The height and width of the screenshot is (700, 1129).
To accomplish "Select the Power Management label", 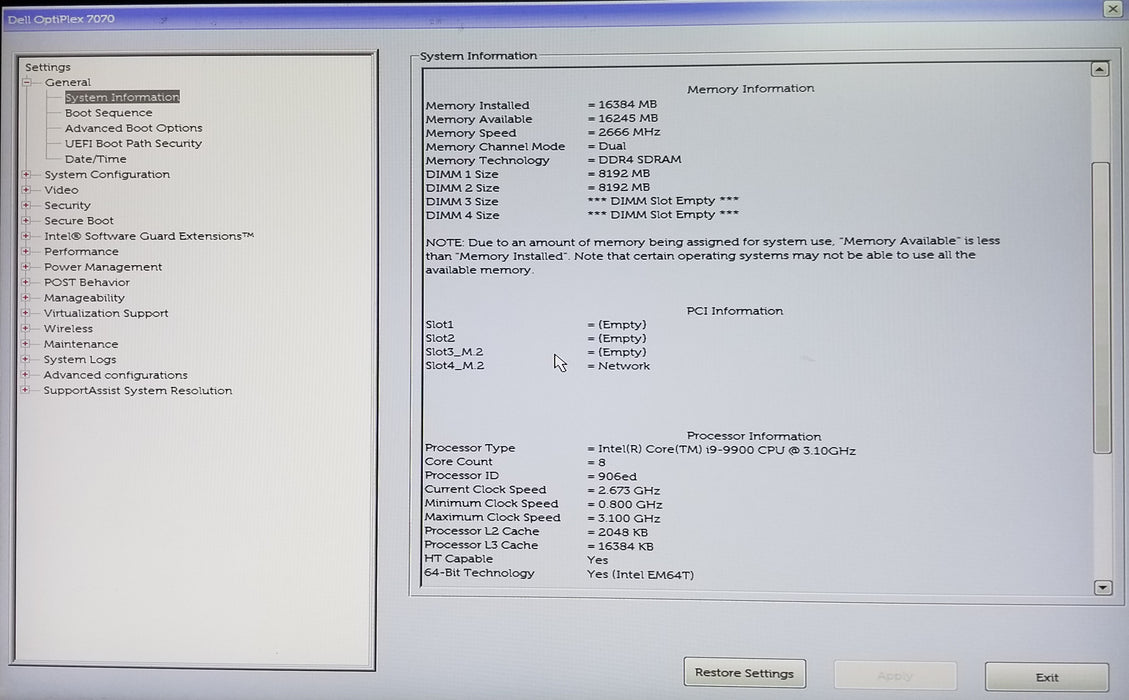I will [x=103, y=266].
